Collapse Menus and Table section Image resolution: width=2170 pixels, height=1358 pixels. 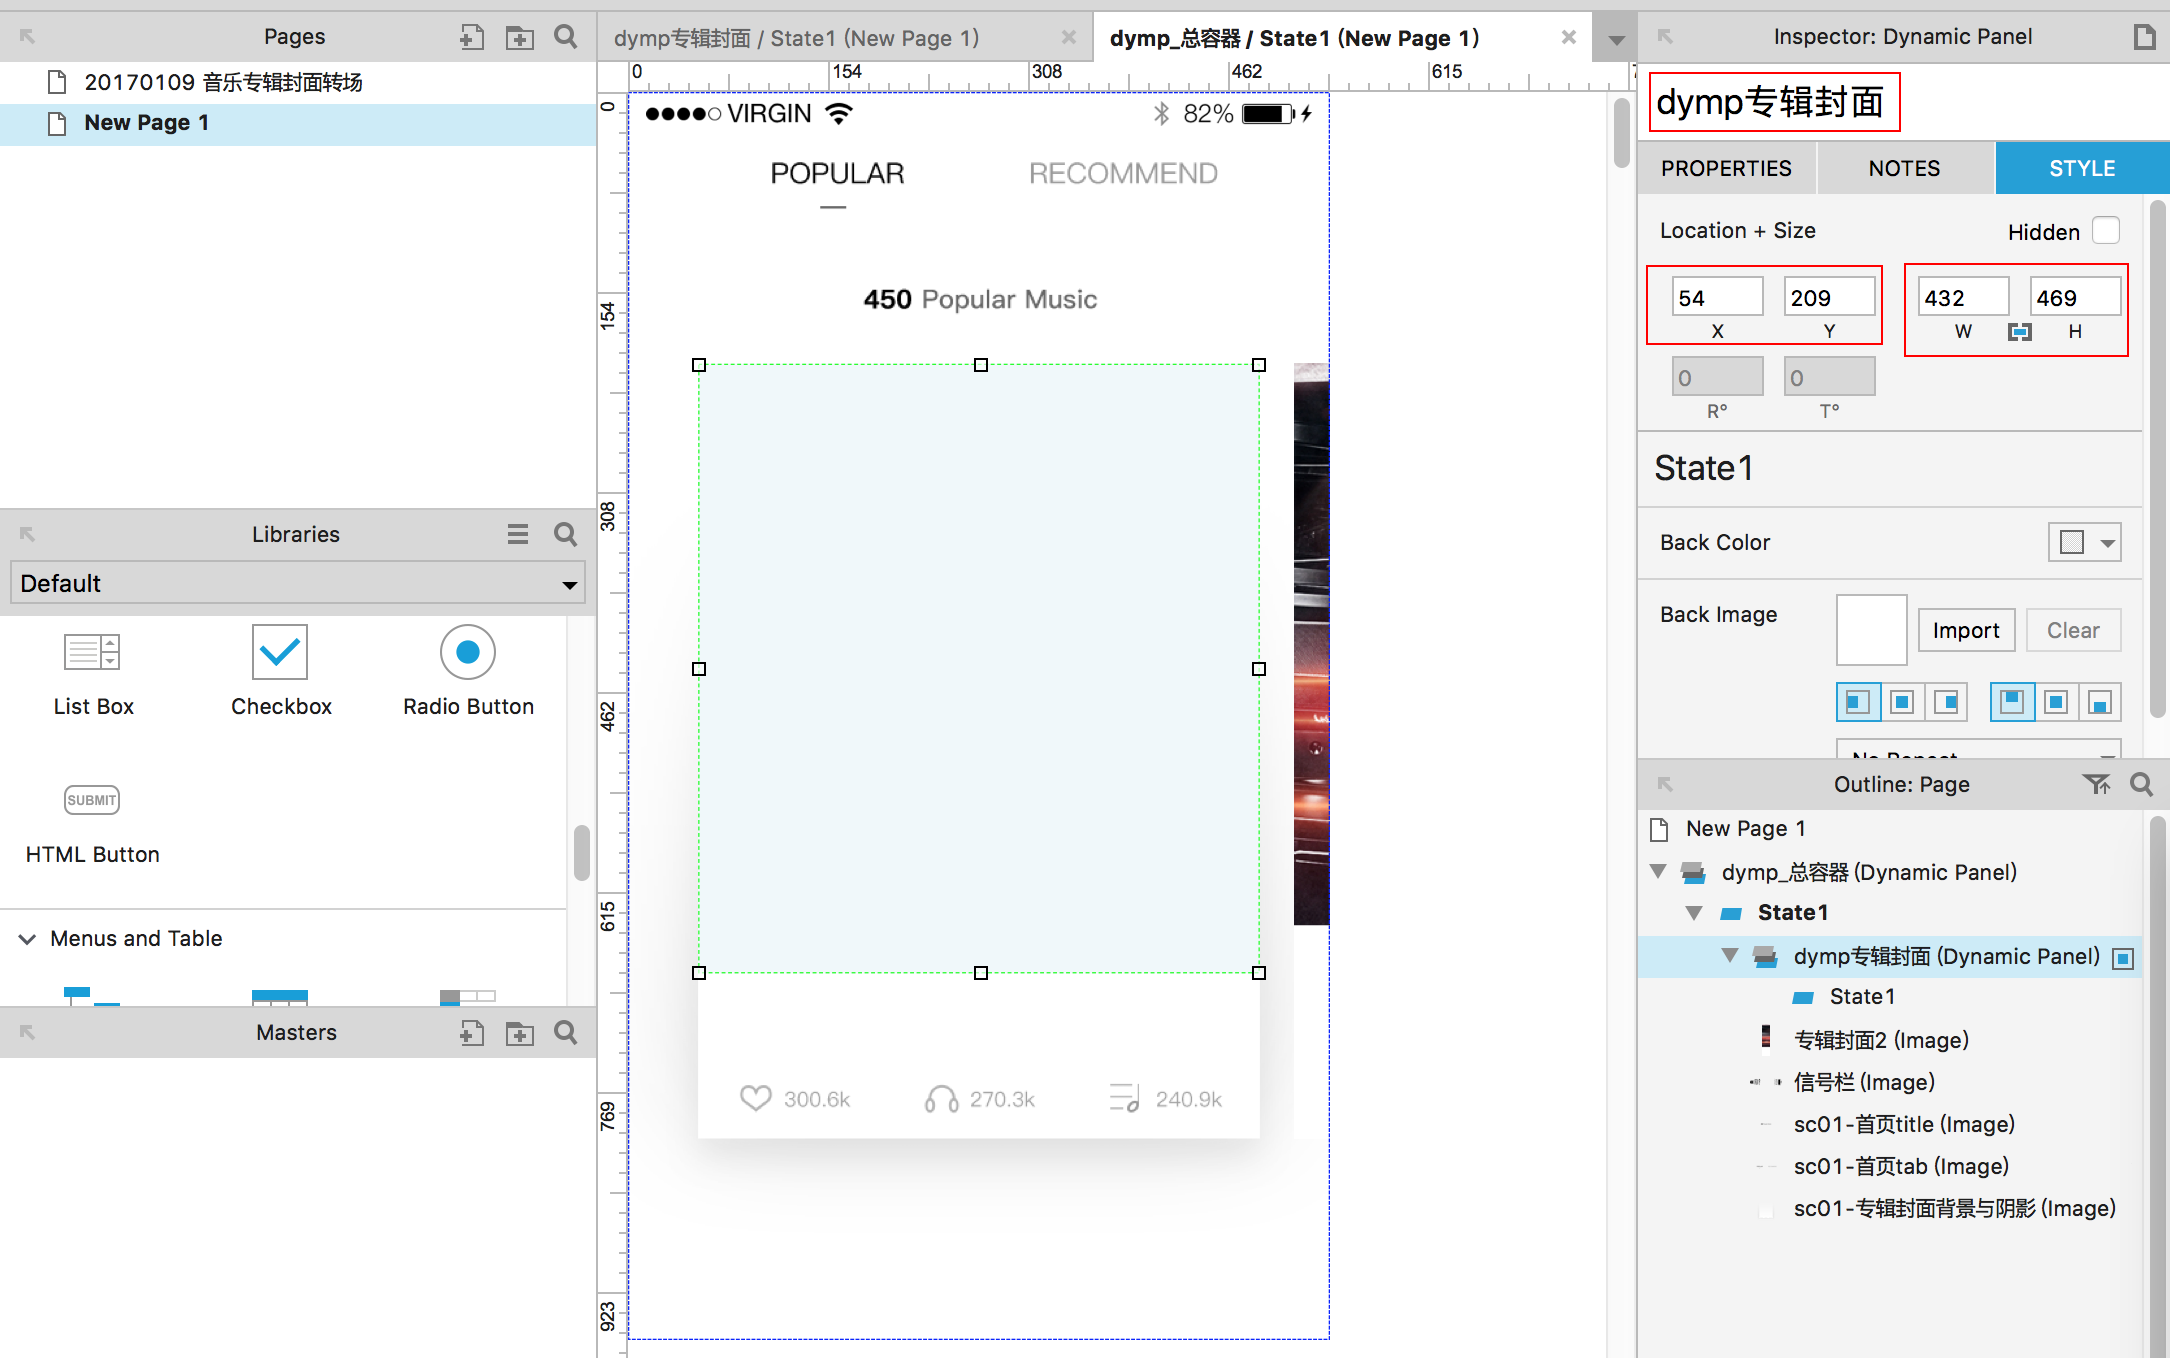28,938
